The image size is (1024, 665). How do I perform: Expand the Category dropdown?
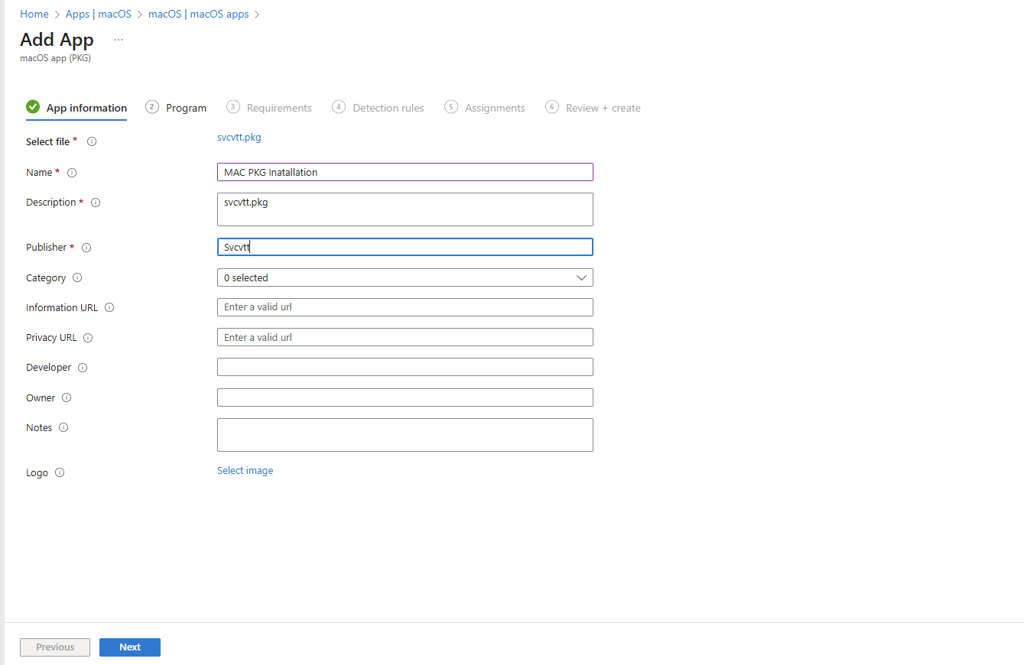coord(404,278)
